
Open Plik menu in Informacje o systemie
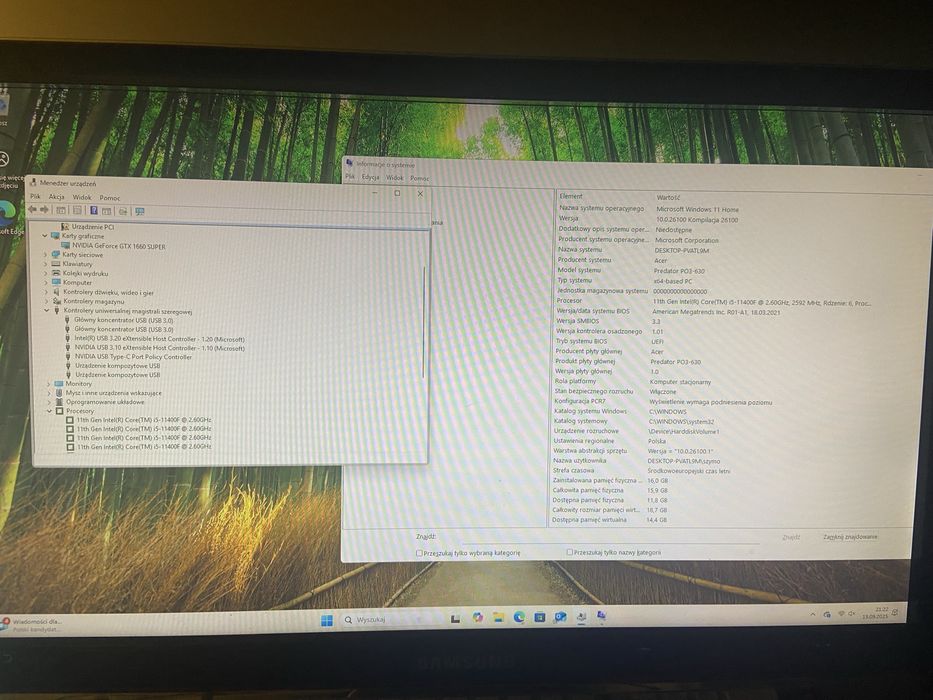coord(350,176)
